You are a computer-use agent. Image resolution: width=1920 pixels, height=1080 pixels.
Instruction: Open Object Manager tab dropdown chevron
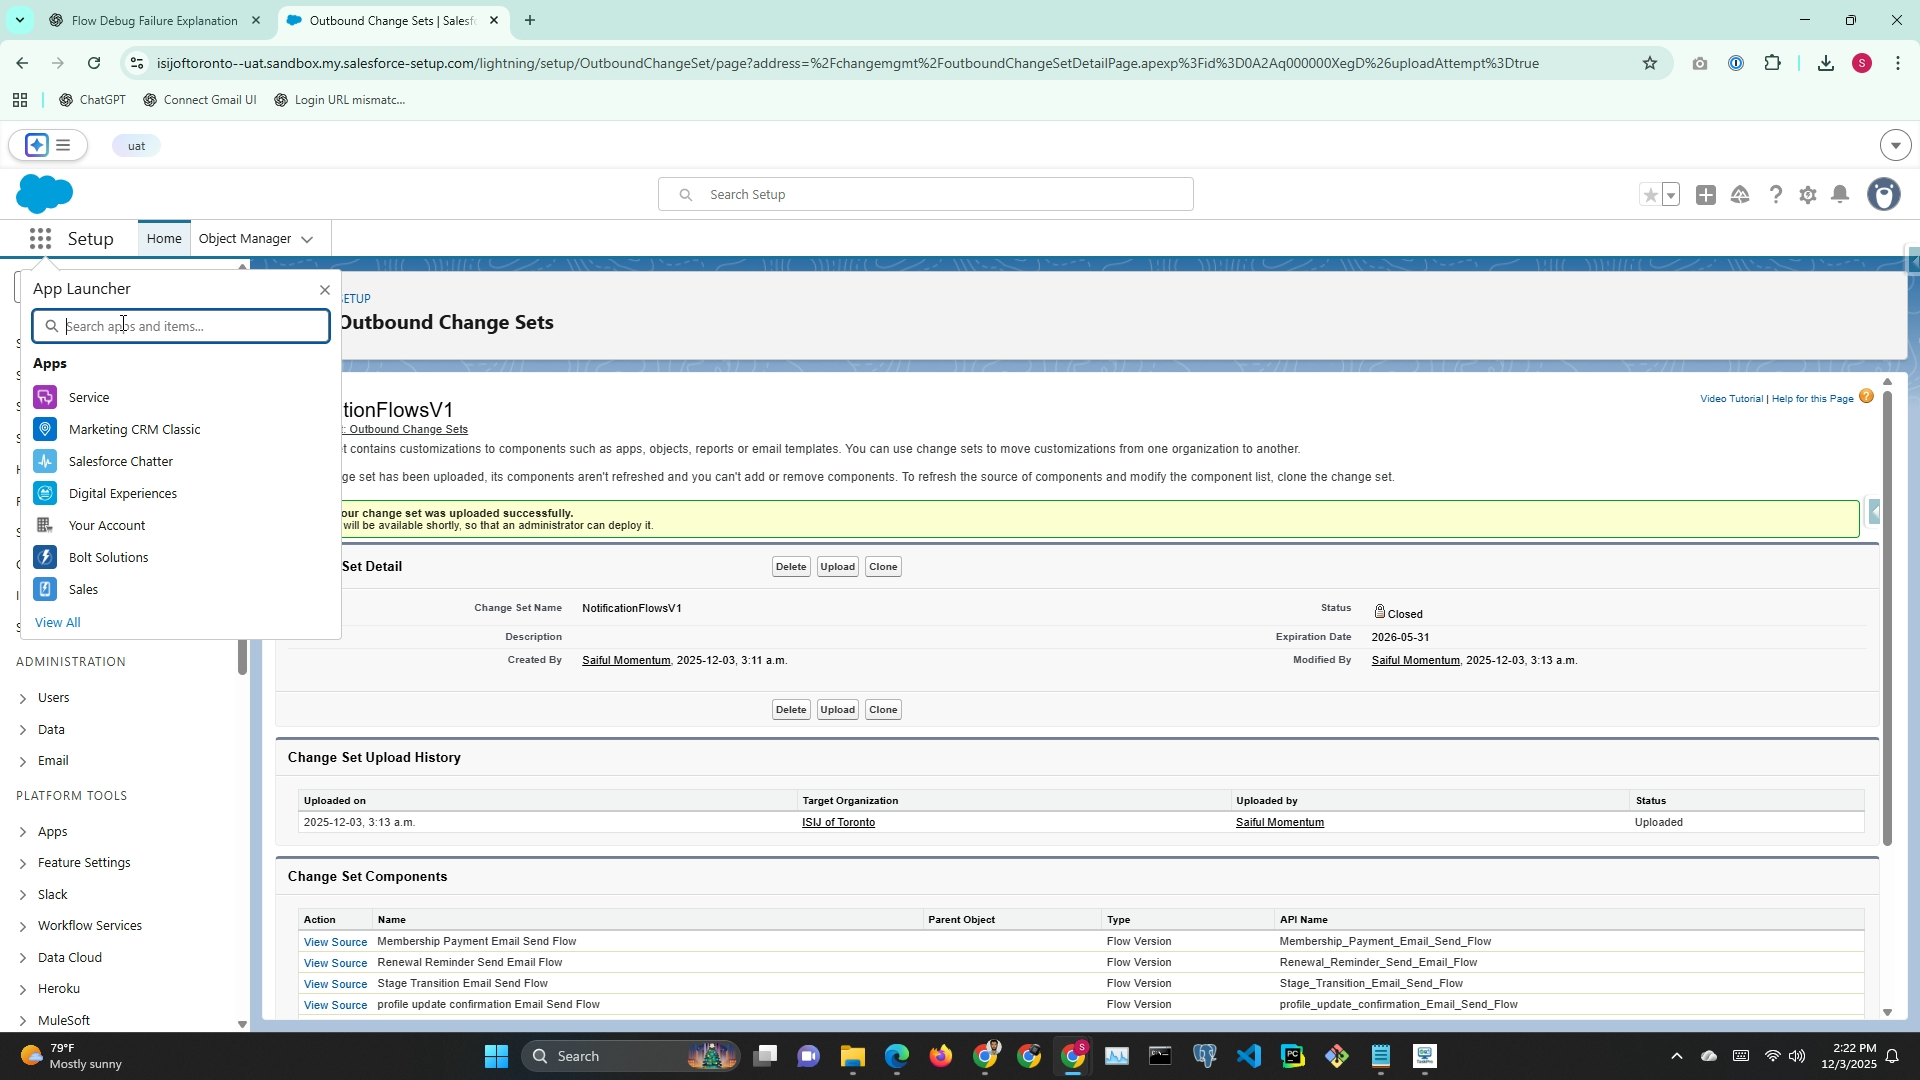coord(307,239)
